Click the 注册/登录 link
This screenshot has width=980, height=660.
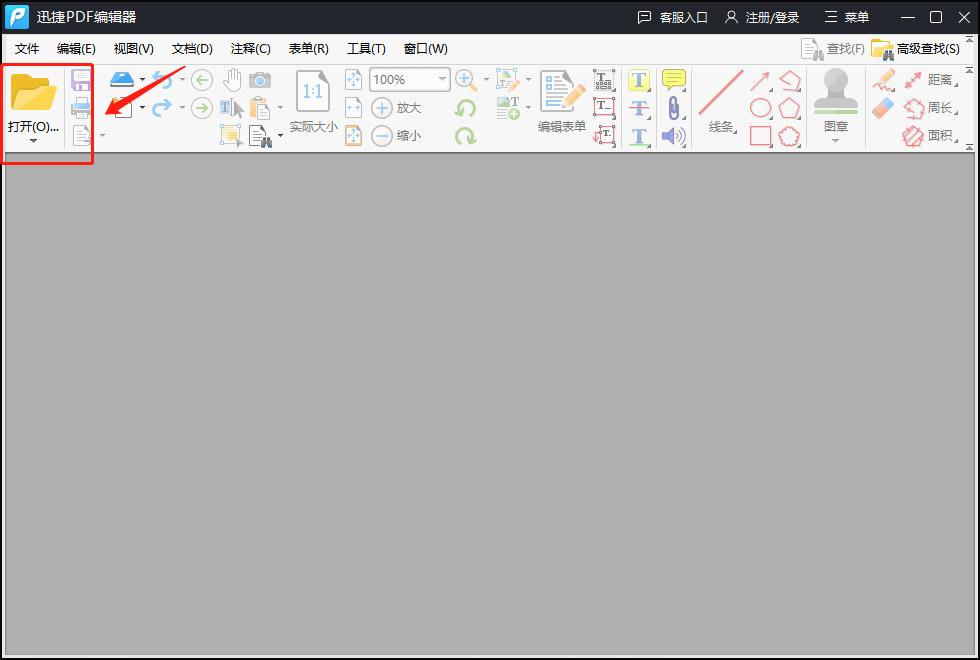[772, 17]
